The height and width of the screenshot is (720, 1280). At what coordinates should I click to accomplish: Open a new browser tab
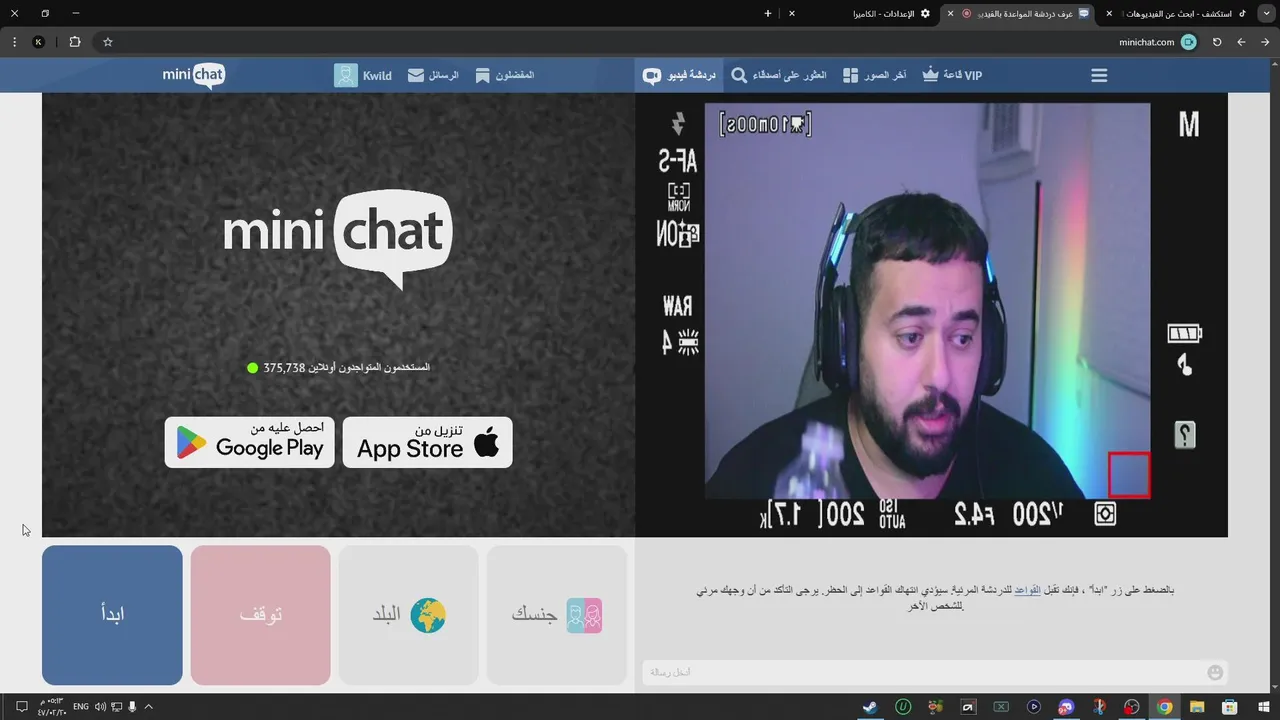pyautogui.click(x=768, y=14)
